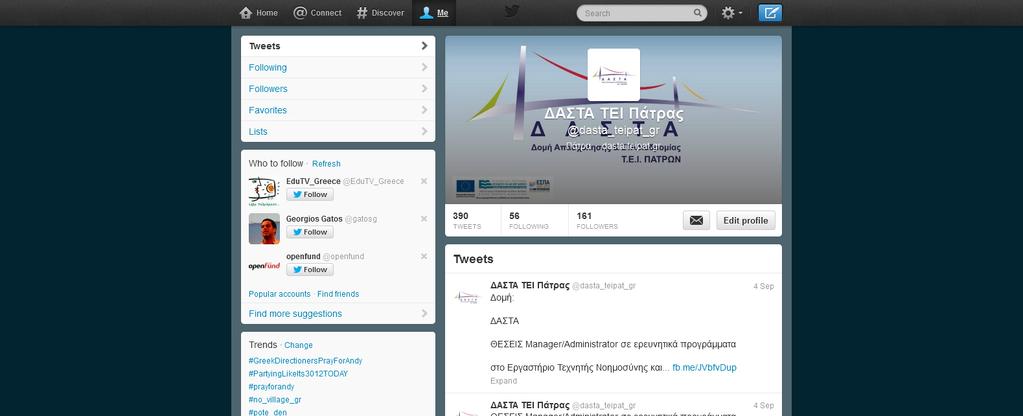Dismiss the EduTV_Greece suggestion
The image size is (1023, 416).
point(424,181)
